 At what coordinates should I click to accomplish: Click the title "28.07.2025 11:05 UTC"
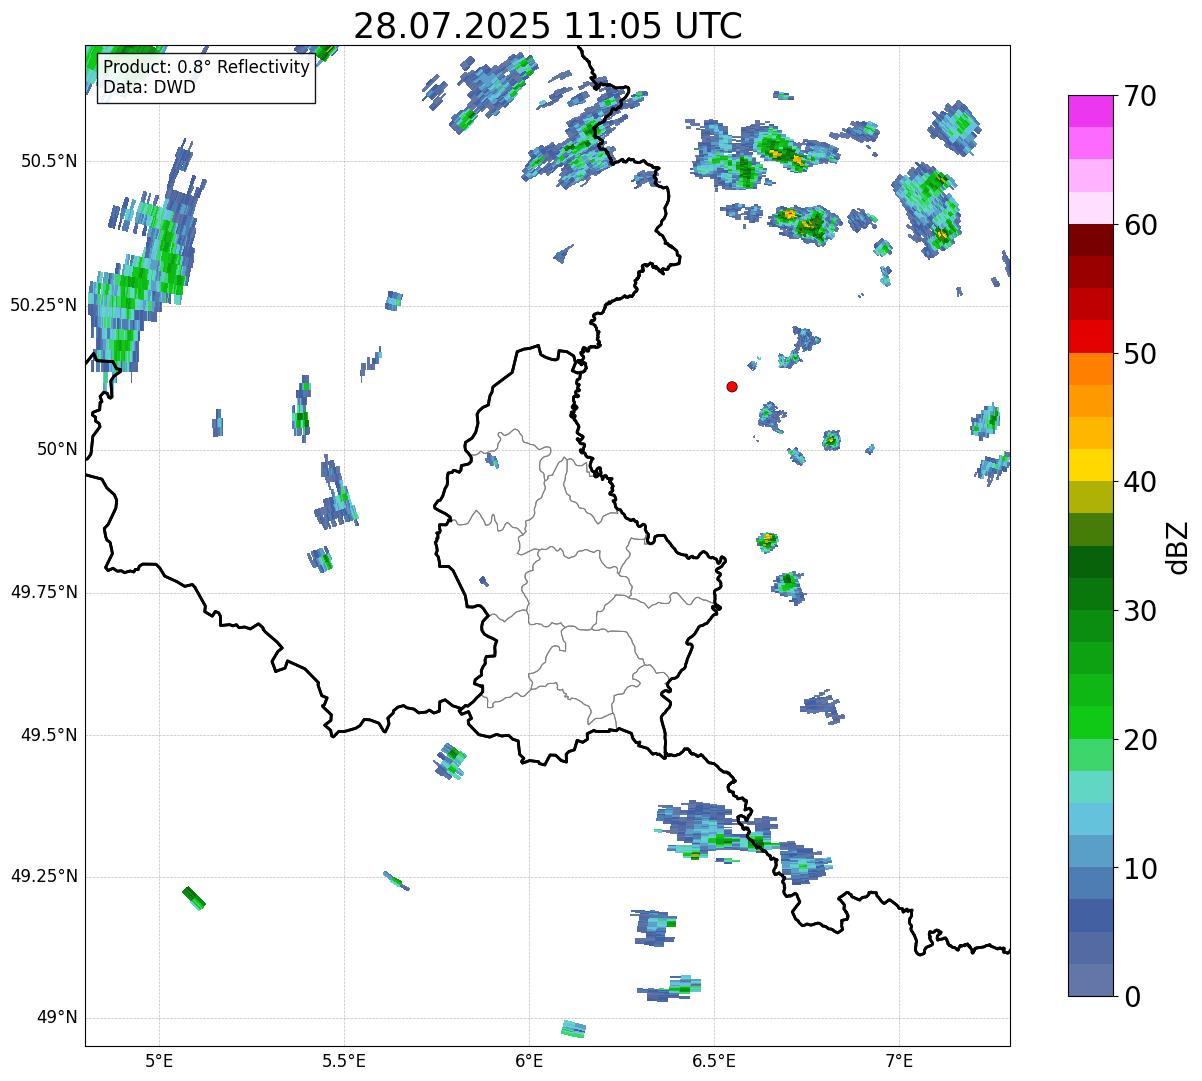coord(548,26)
